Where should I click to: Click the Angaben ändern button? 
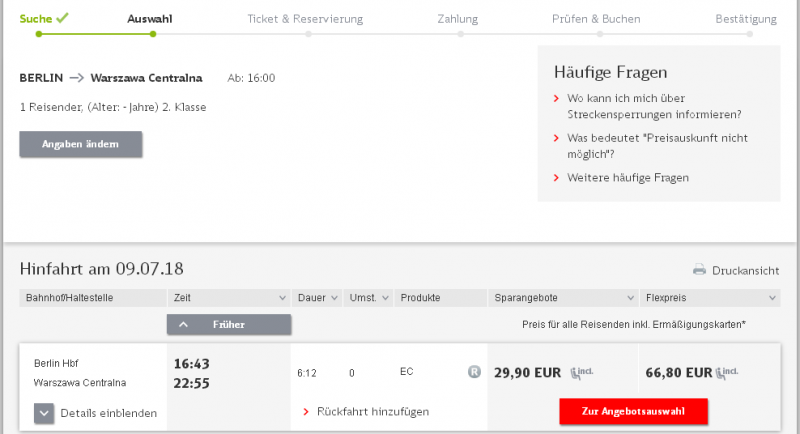(x=81, y=144)
